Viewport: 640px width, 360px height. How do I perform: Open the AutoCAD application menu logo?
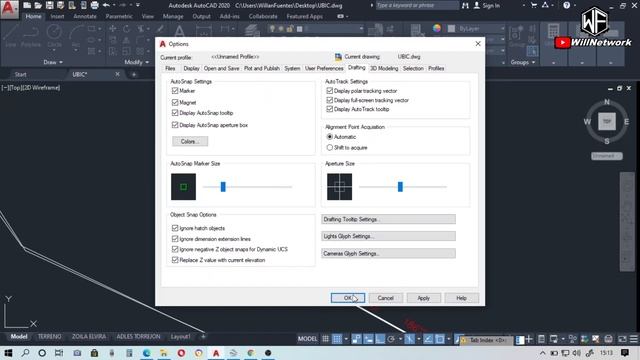coord(9,10)
